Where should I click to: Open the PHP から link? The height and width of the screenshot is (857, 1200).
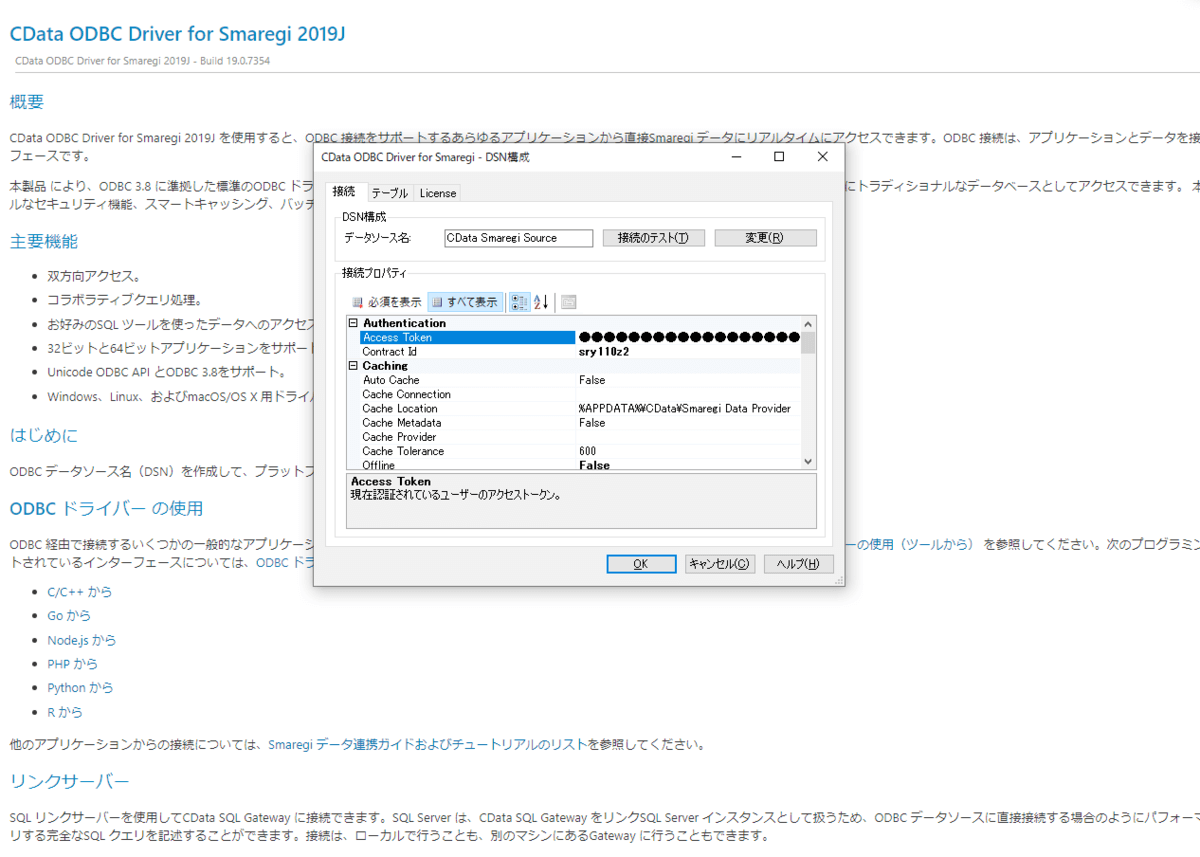click(73, 664)
